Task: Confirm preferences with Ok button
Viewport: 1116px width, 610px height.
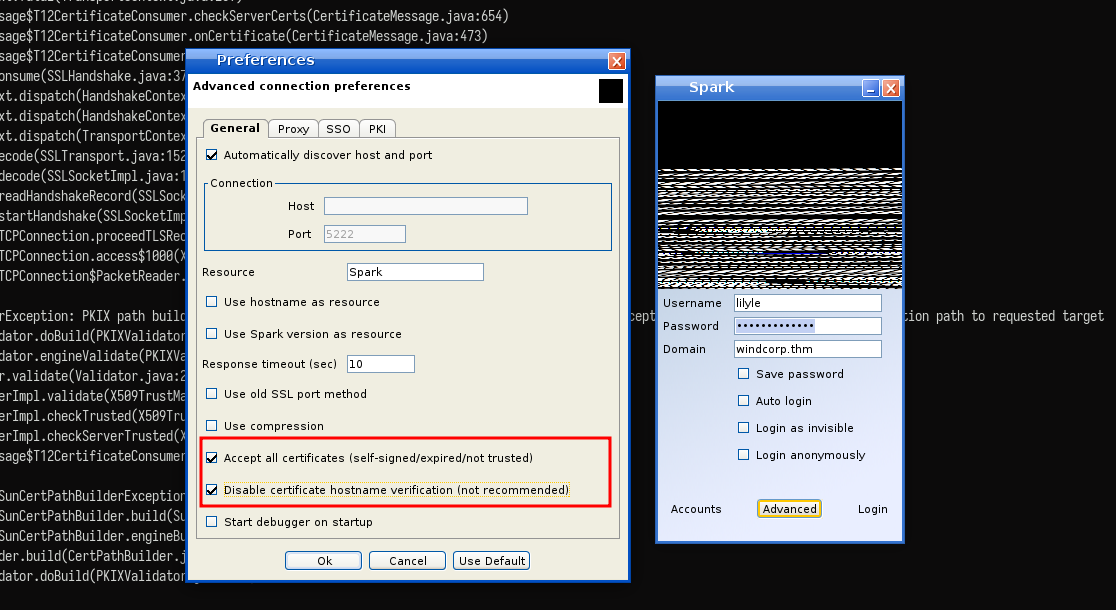Action: (x=324, y=561)
